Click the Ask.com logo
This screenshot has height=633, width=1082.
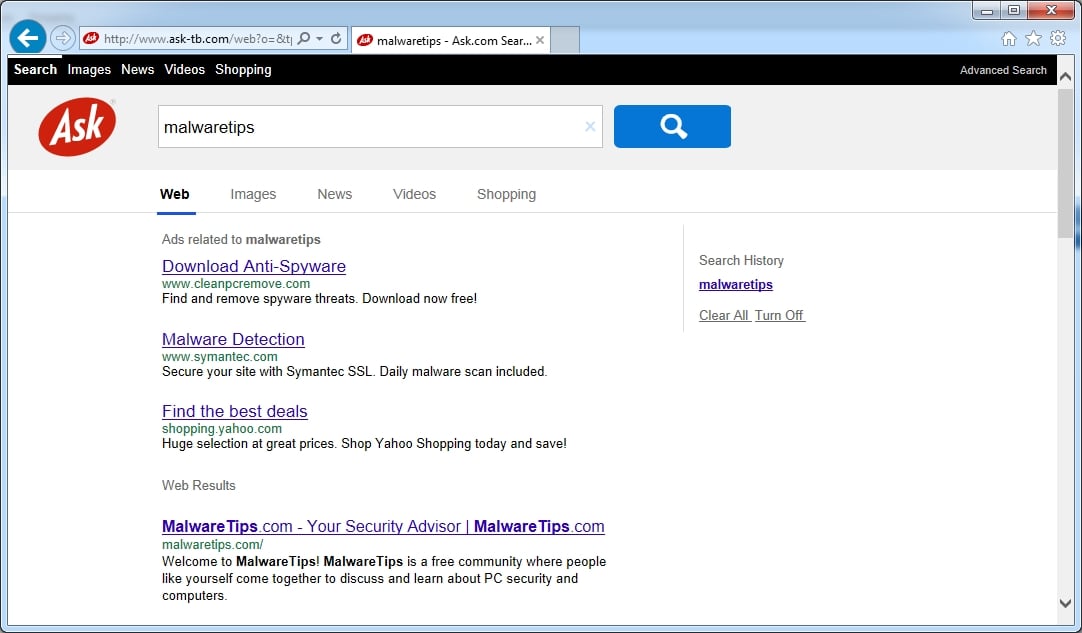click(x=76, y=126)
